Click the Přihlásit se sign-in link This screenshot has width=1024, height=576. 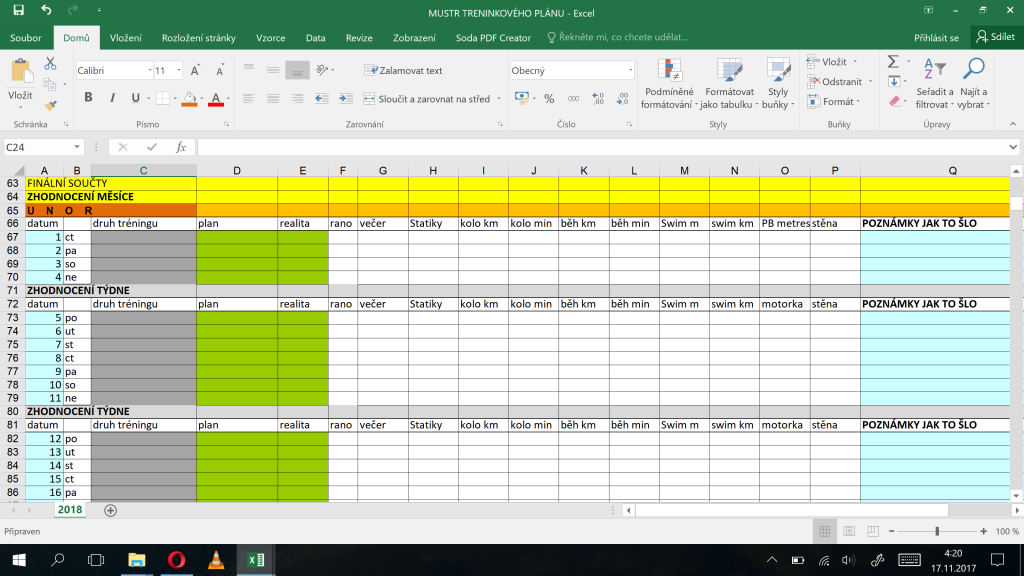point(936,38)
